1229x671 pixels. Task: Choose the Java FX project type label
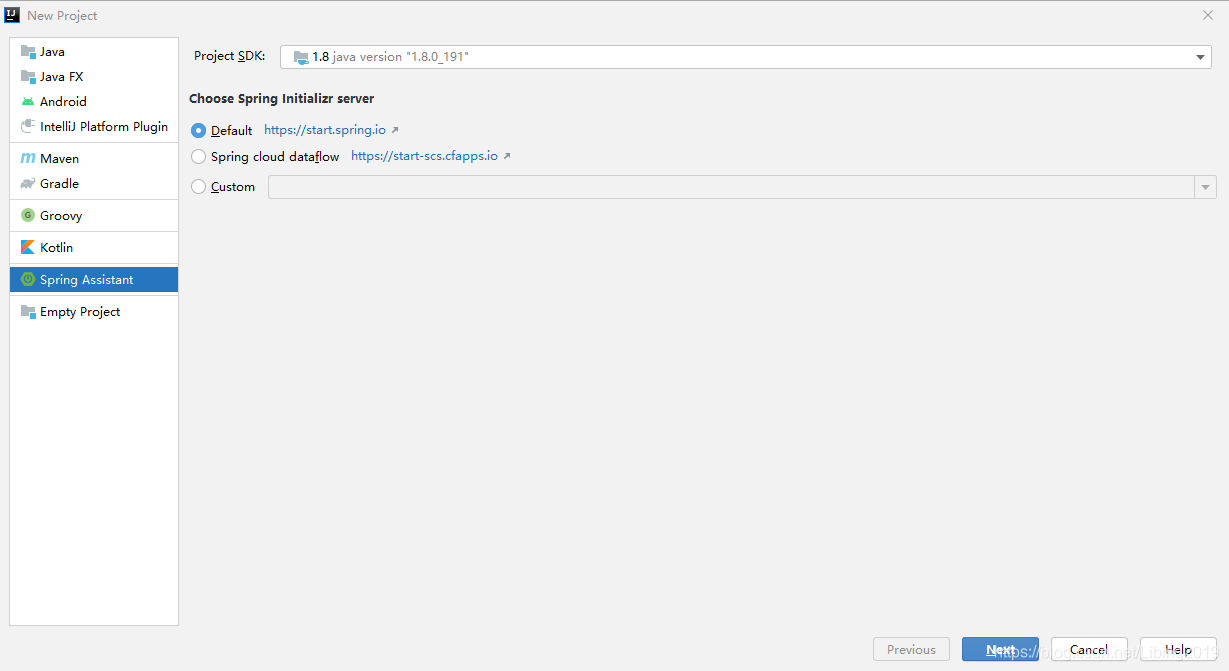point(62,77)
